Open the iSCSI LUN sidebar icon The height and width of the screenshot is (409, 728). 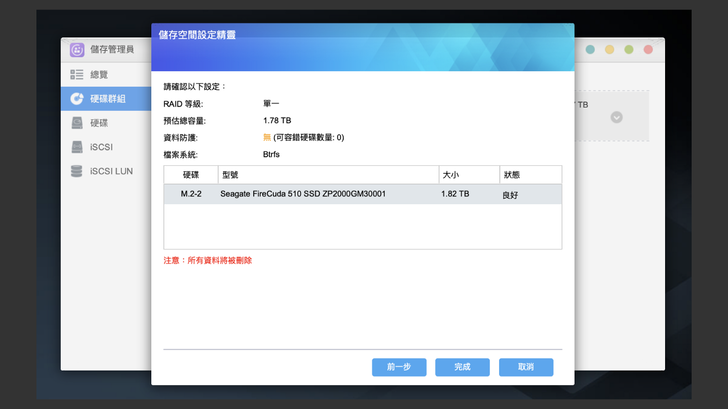click(77, 170)
